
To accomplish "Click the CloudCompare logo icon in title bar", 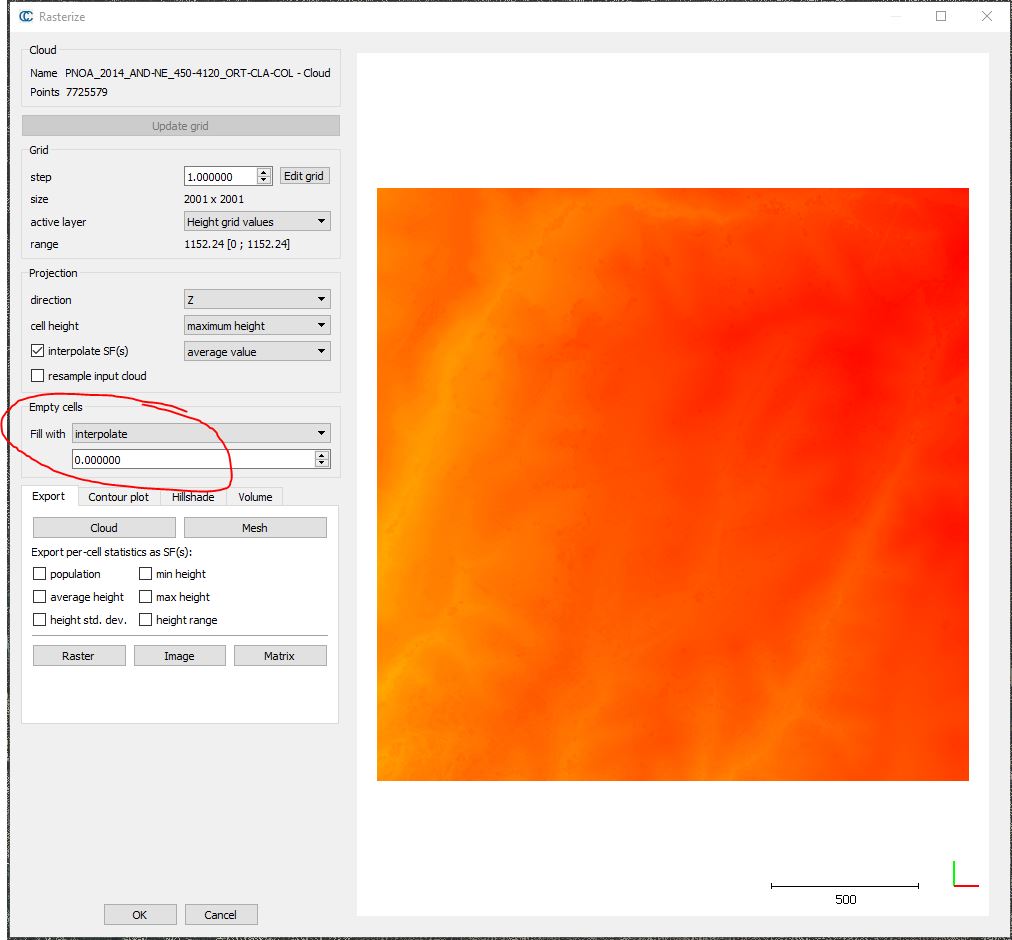I will pos(26,16).
